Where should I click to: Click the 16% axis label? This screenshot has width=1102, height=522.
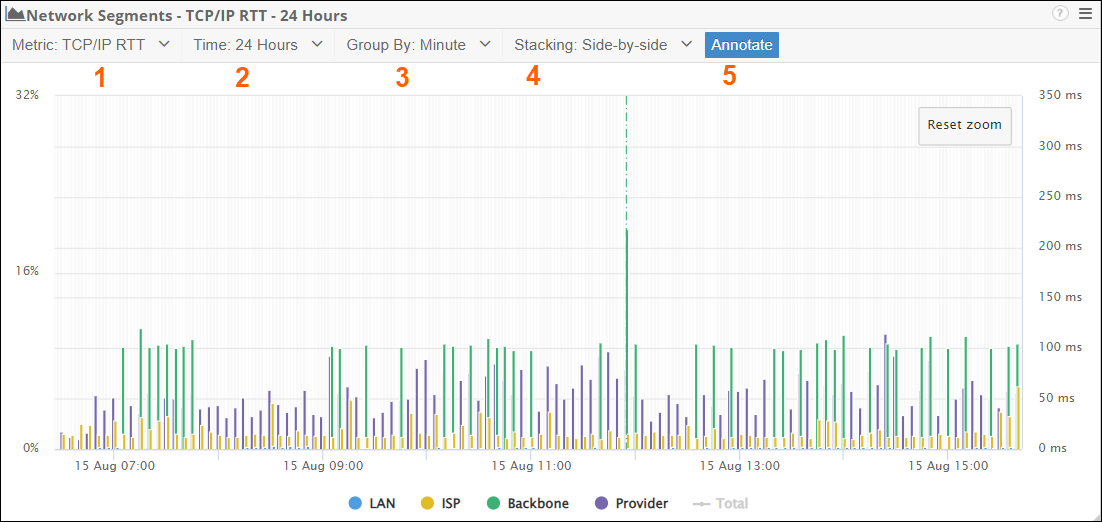coord(27,272)
